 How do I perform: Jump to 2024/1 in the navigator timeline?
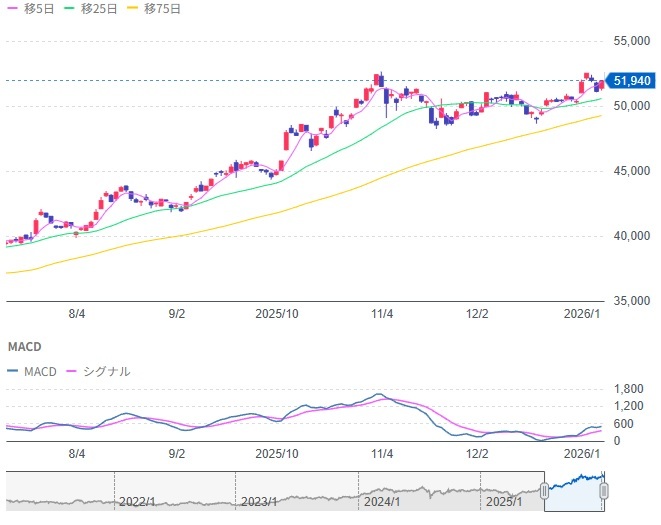[x=381, y=501]
